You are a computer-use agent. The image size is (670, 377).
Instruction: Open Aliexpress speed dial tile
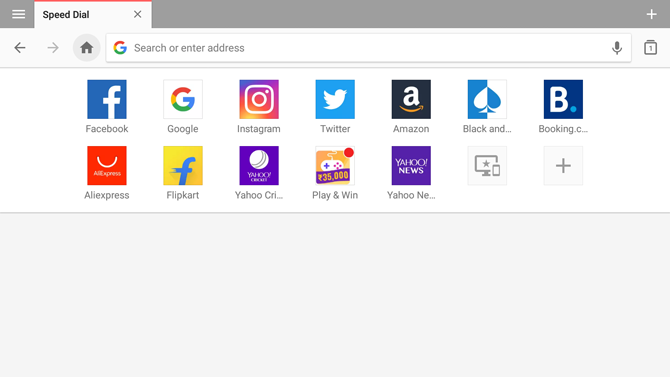107,165
